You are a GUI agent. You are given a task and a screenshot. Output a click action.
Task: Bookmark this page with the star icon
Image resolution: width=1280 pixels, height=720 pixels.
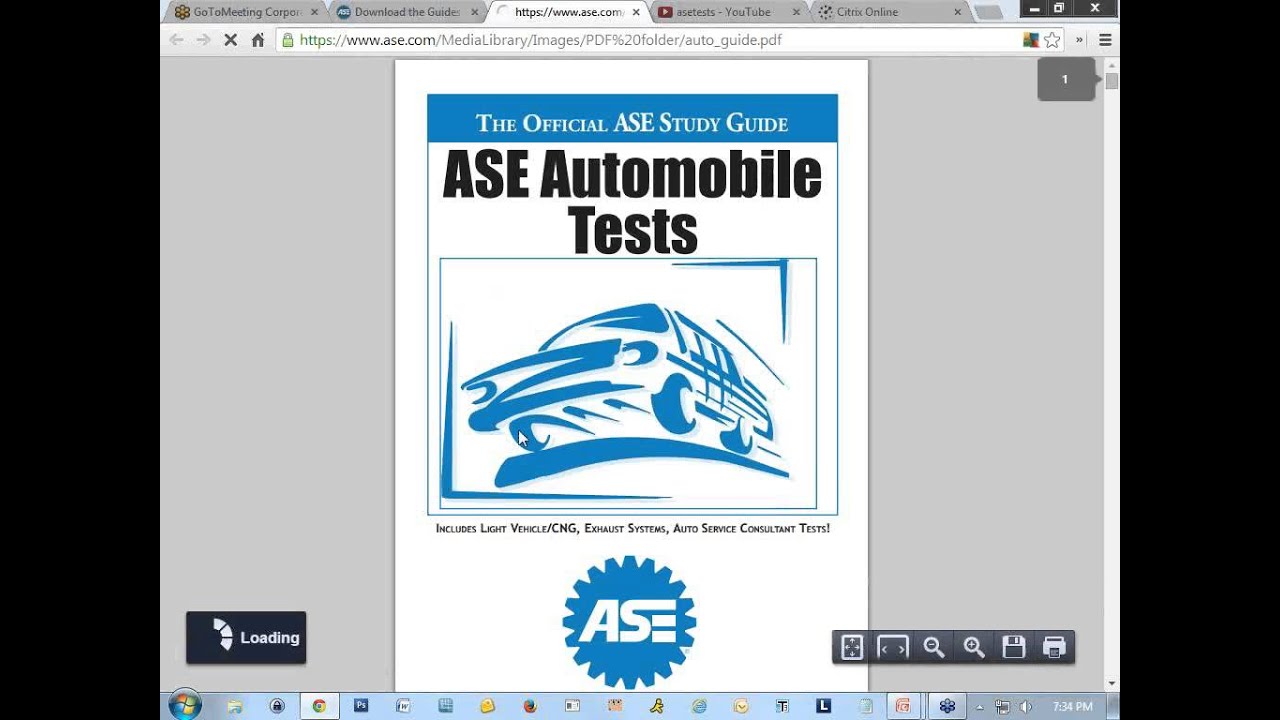(1052, 40)
